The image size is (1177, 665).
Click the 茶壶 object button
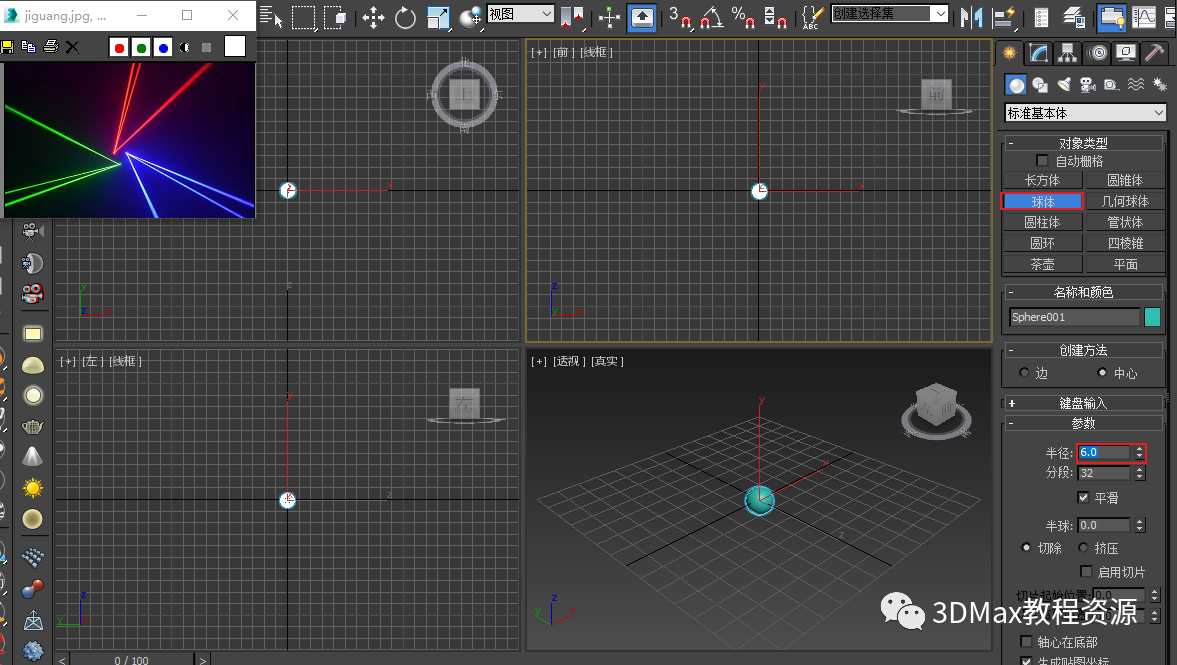click(1042, 264)
